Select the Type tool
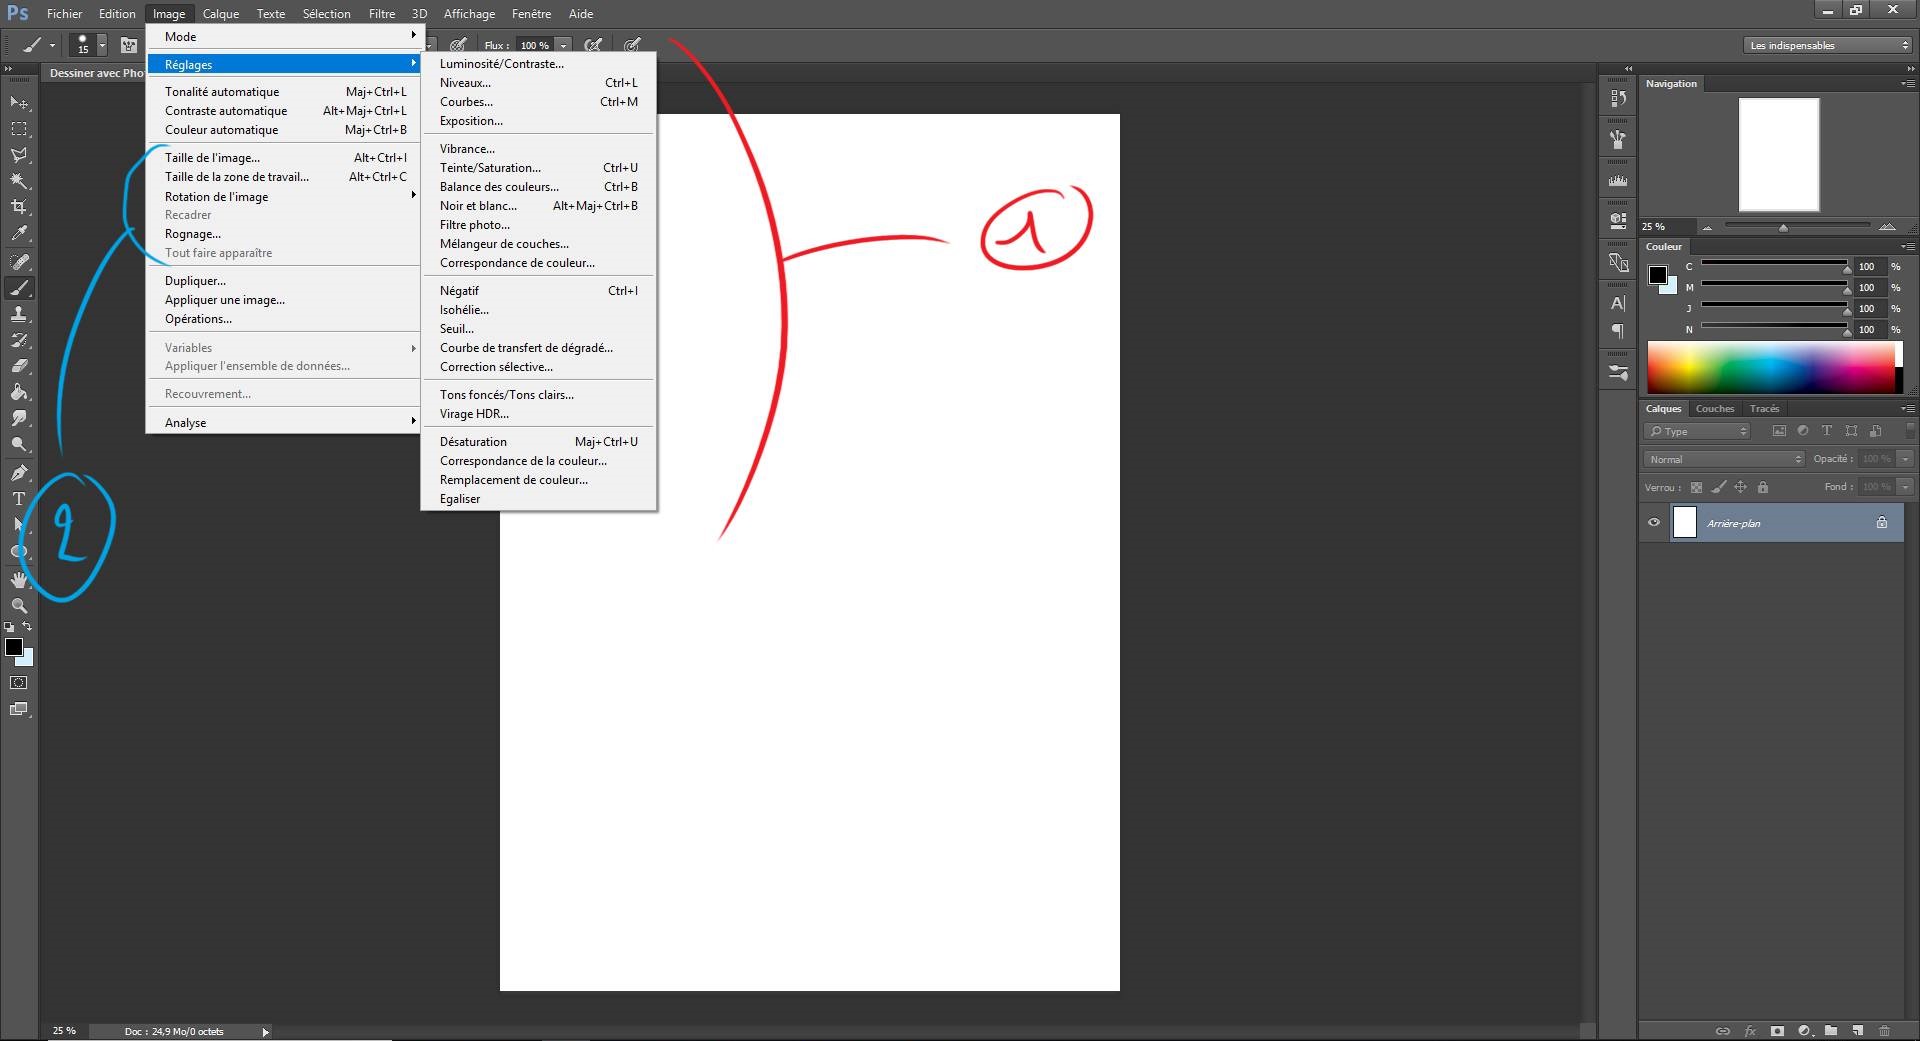1920x1041 pixels. [18, 498]
